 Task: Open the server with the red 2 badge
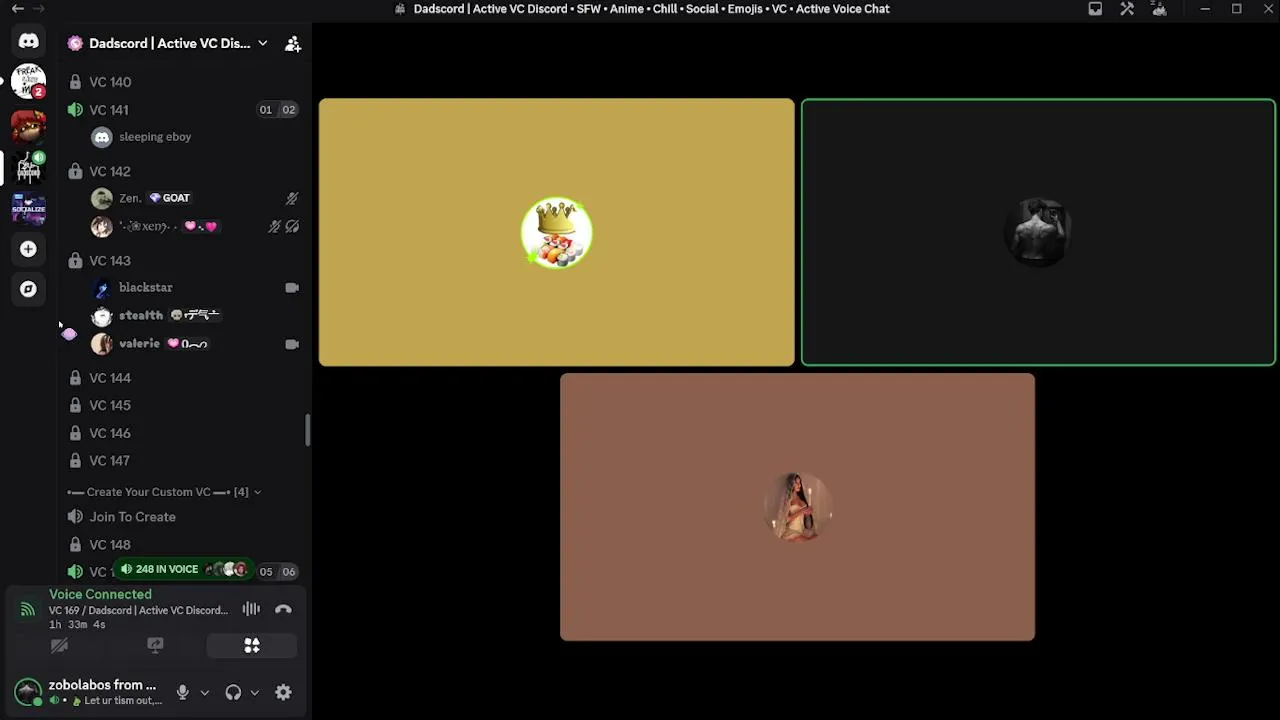[x=28, y=81]
